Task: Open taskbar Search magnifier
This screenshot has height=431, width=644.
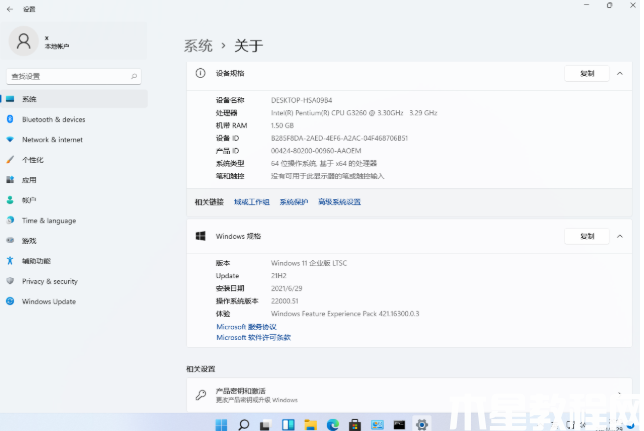Action: coord(244,424)
